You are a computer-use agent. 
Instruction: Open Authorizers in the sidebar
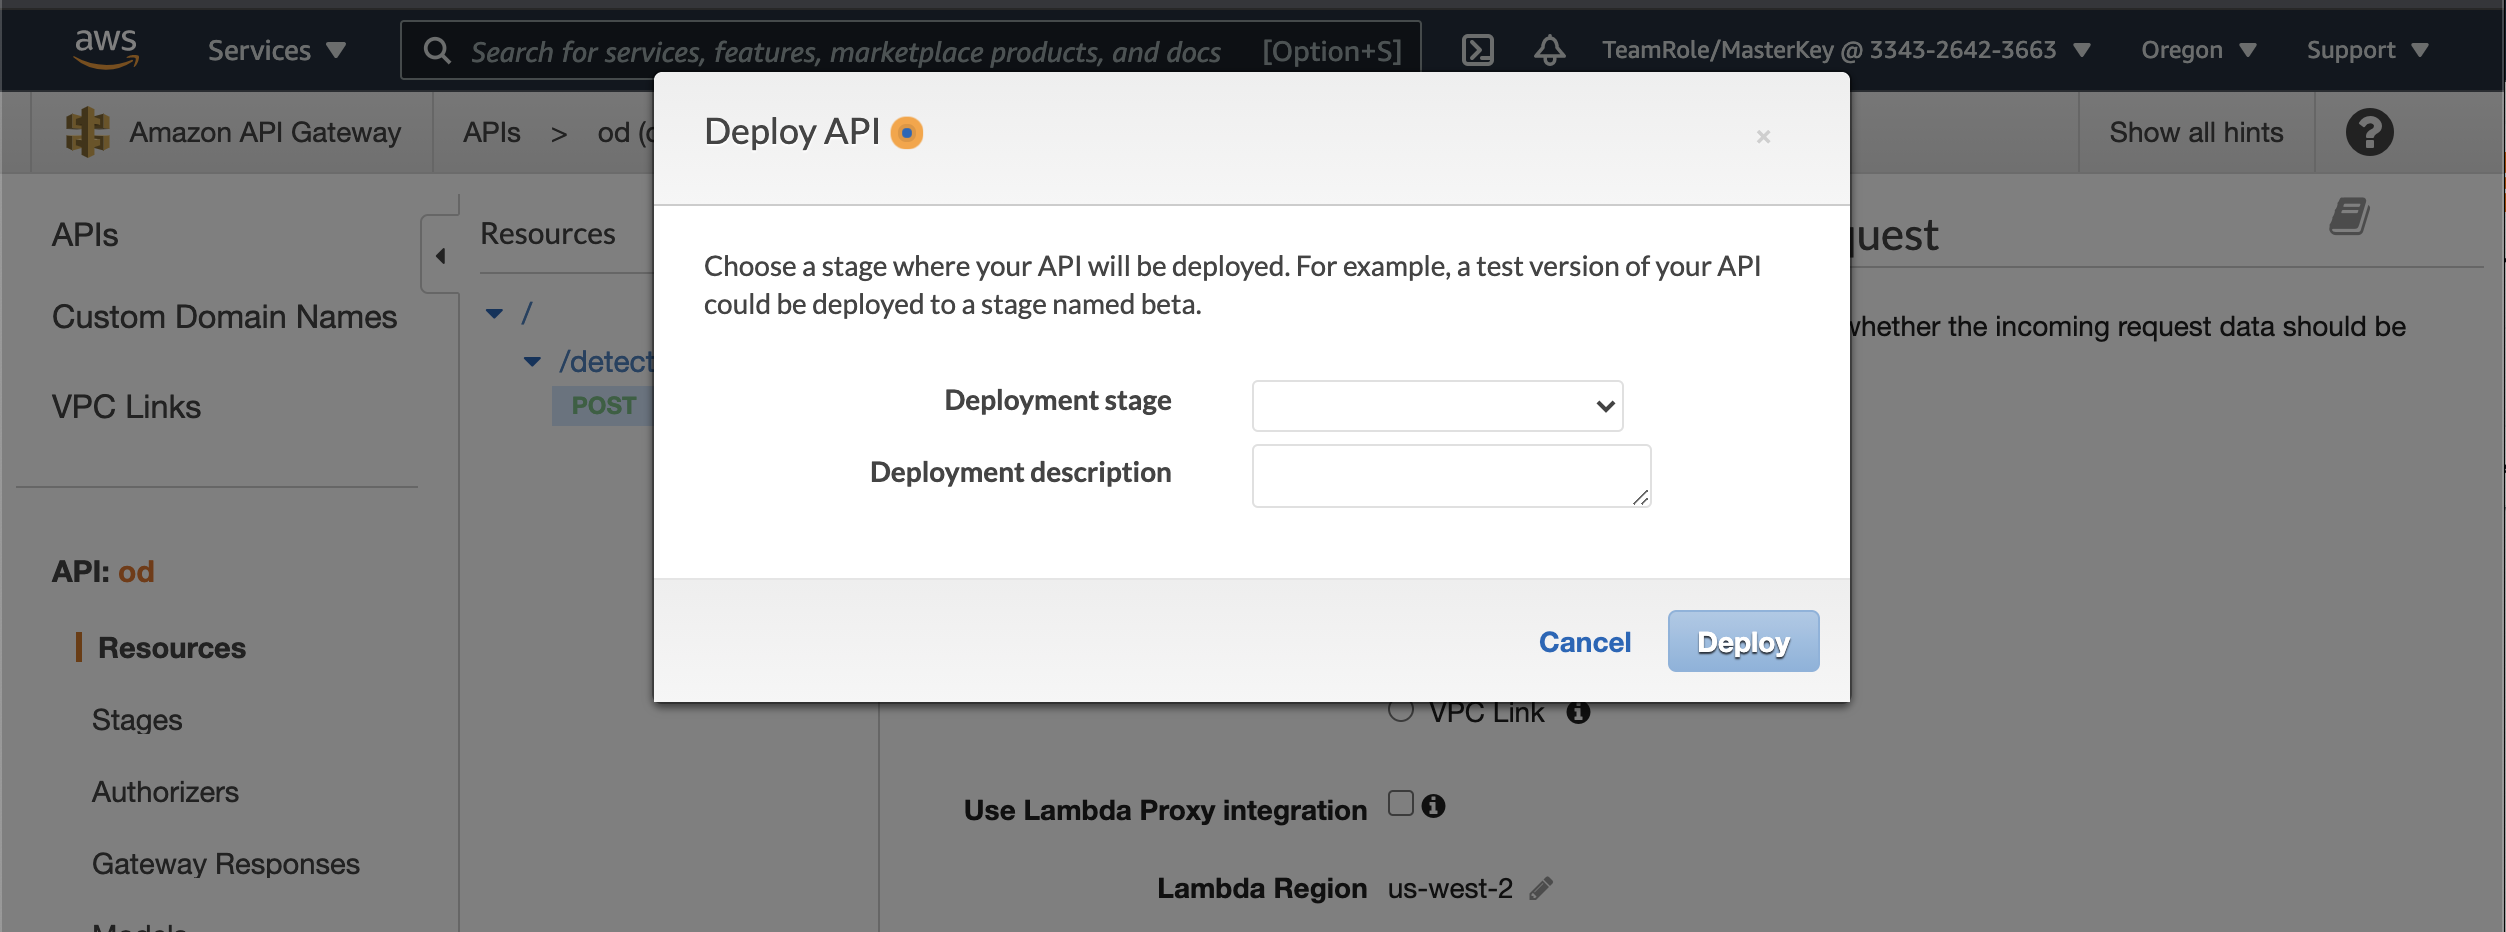165,792
